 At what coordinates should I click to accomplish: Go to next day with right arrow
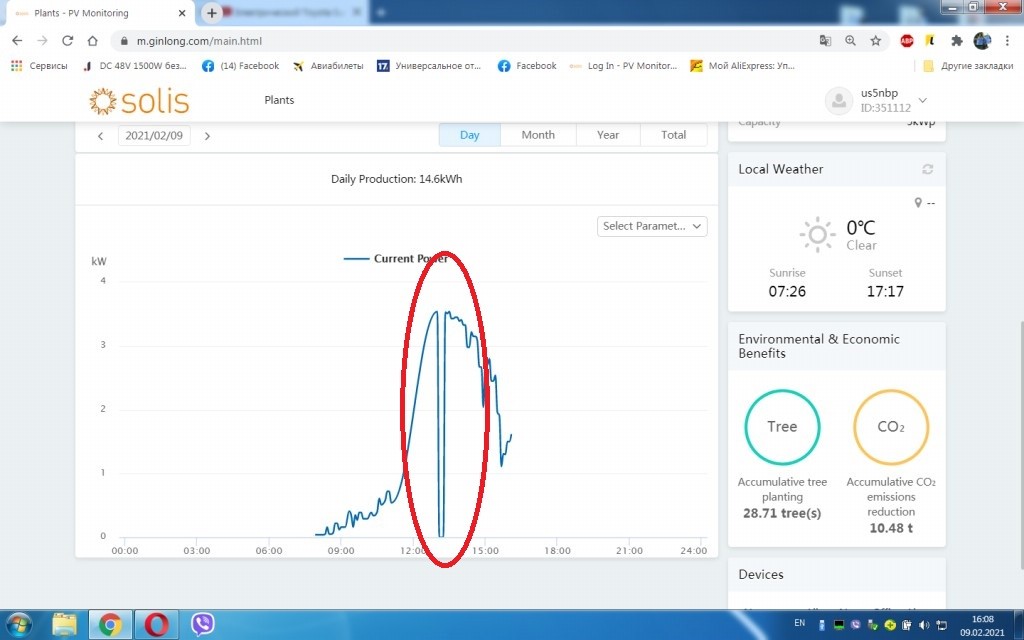207,136
